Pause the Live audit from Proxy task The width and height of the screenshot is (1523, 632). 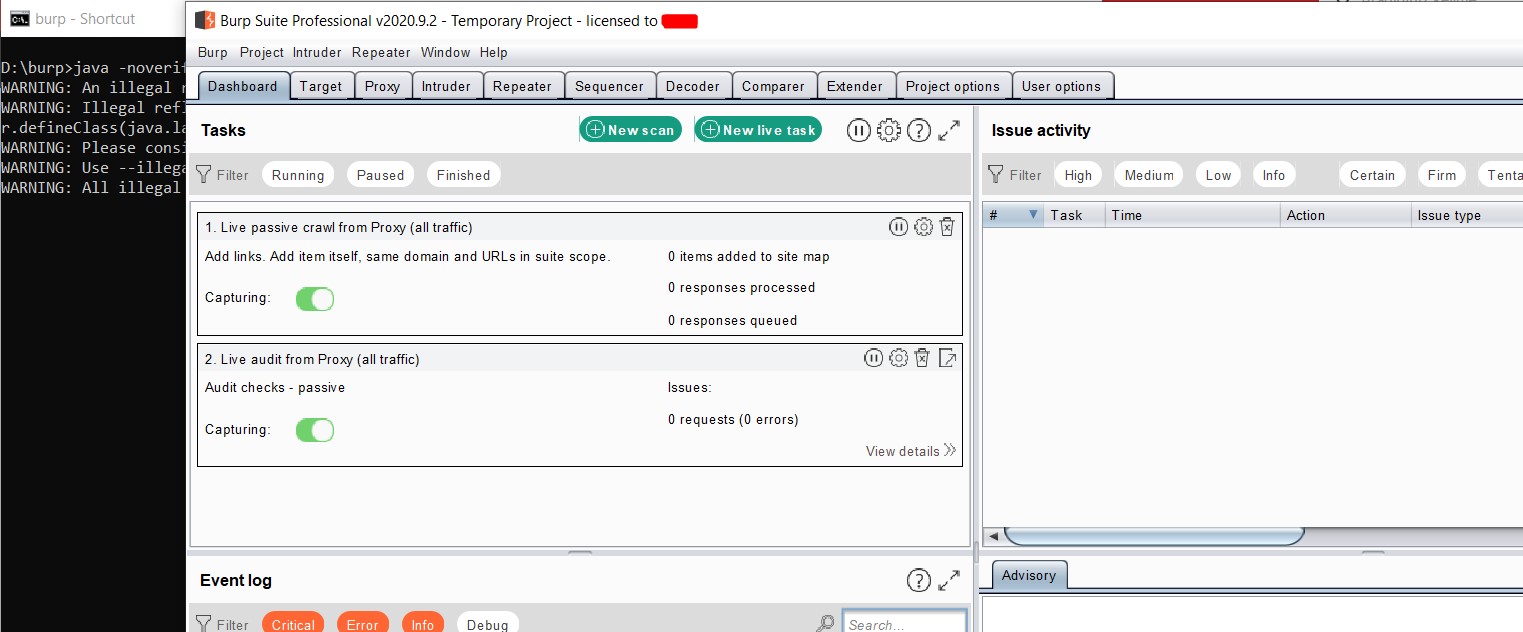[874, 358]
